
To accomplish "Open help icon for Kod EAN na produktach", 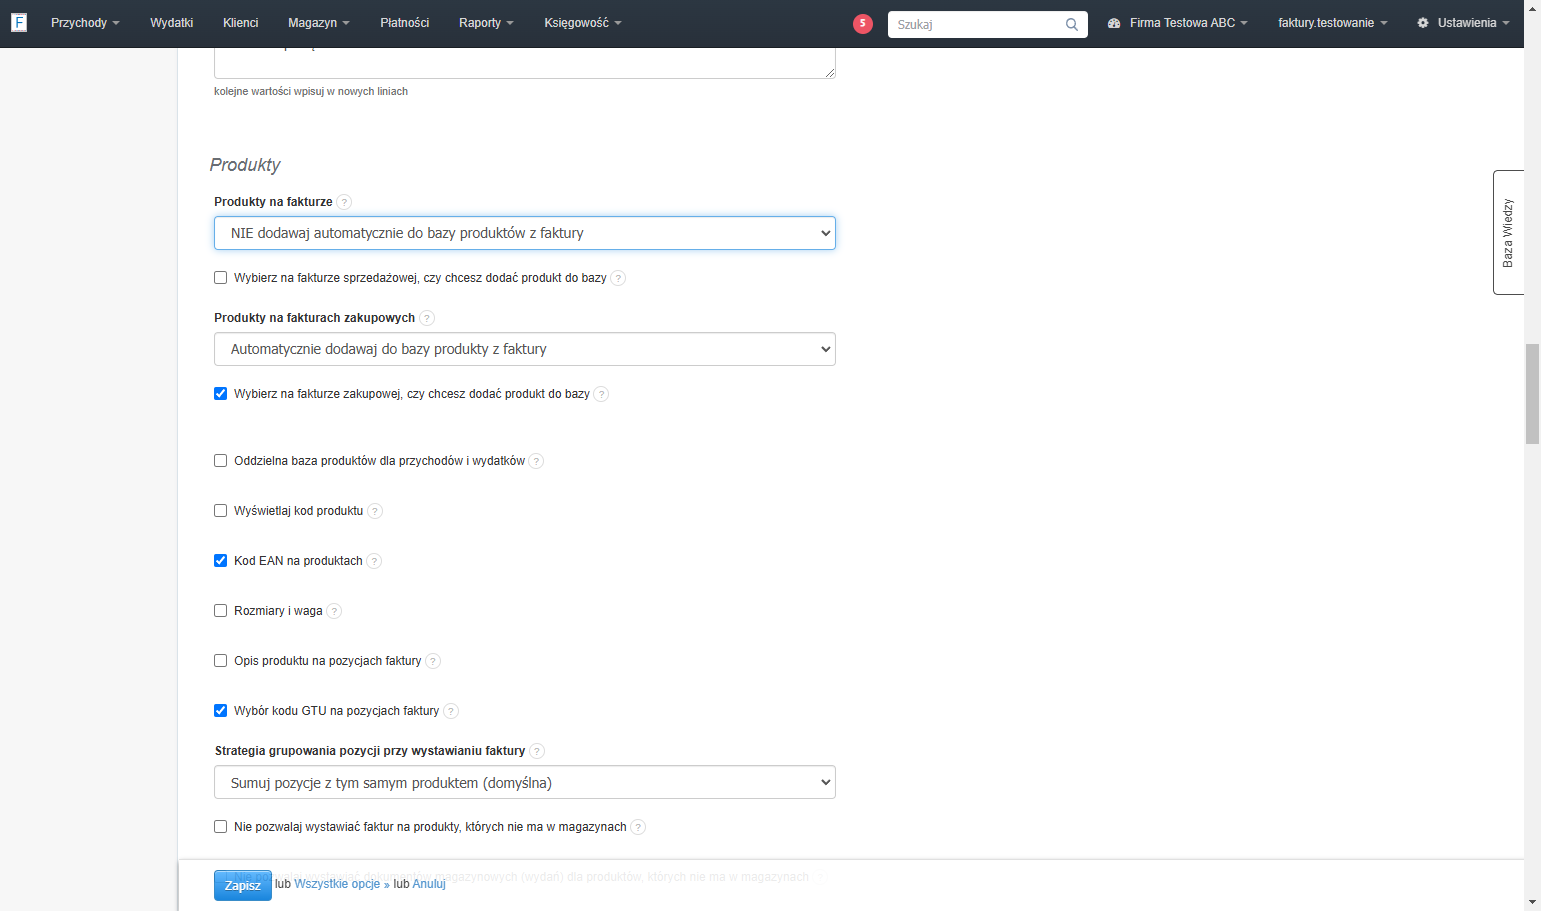I will point(374,561).
